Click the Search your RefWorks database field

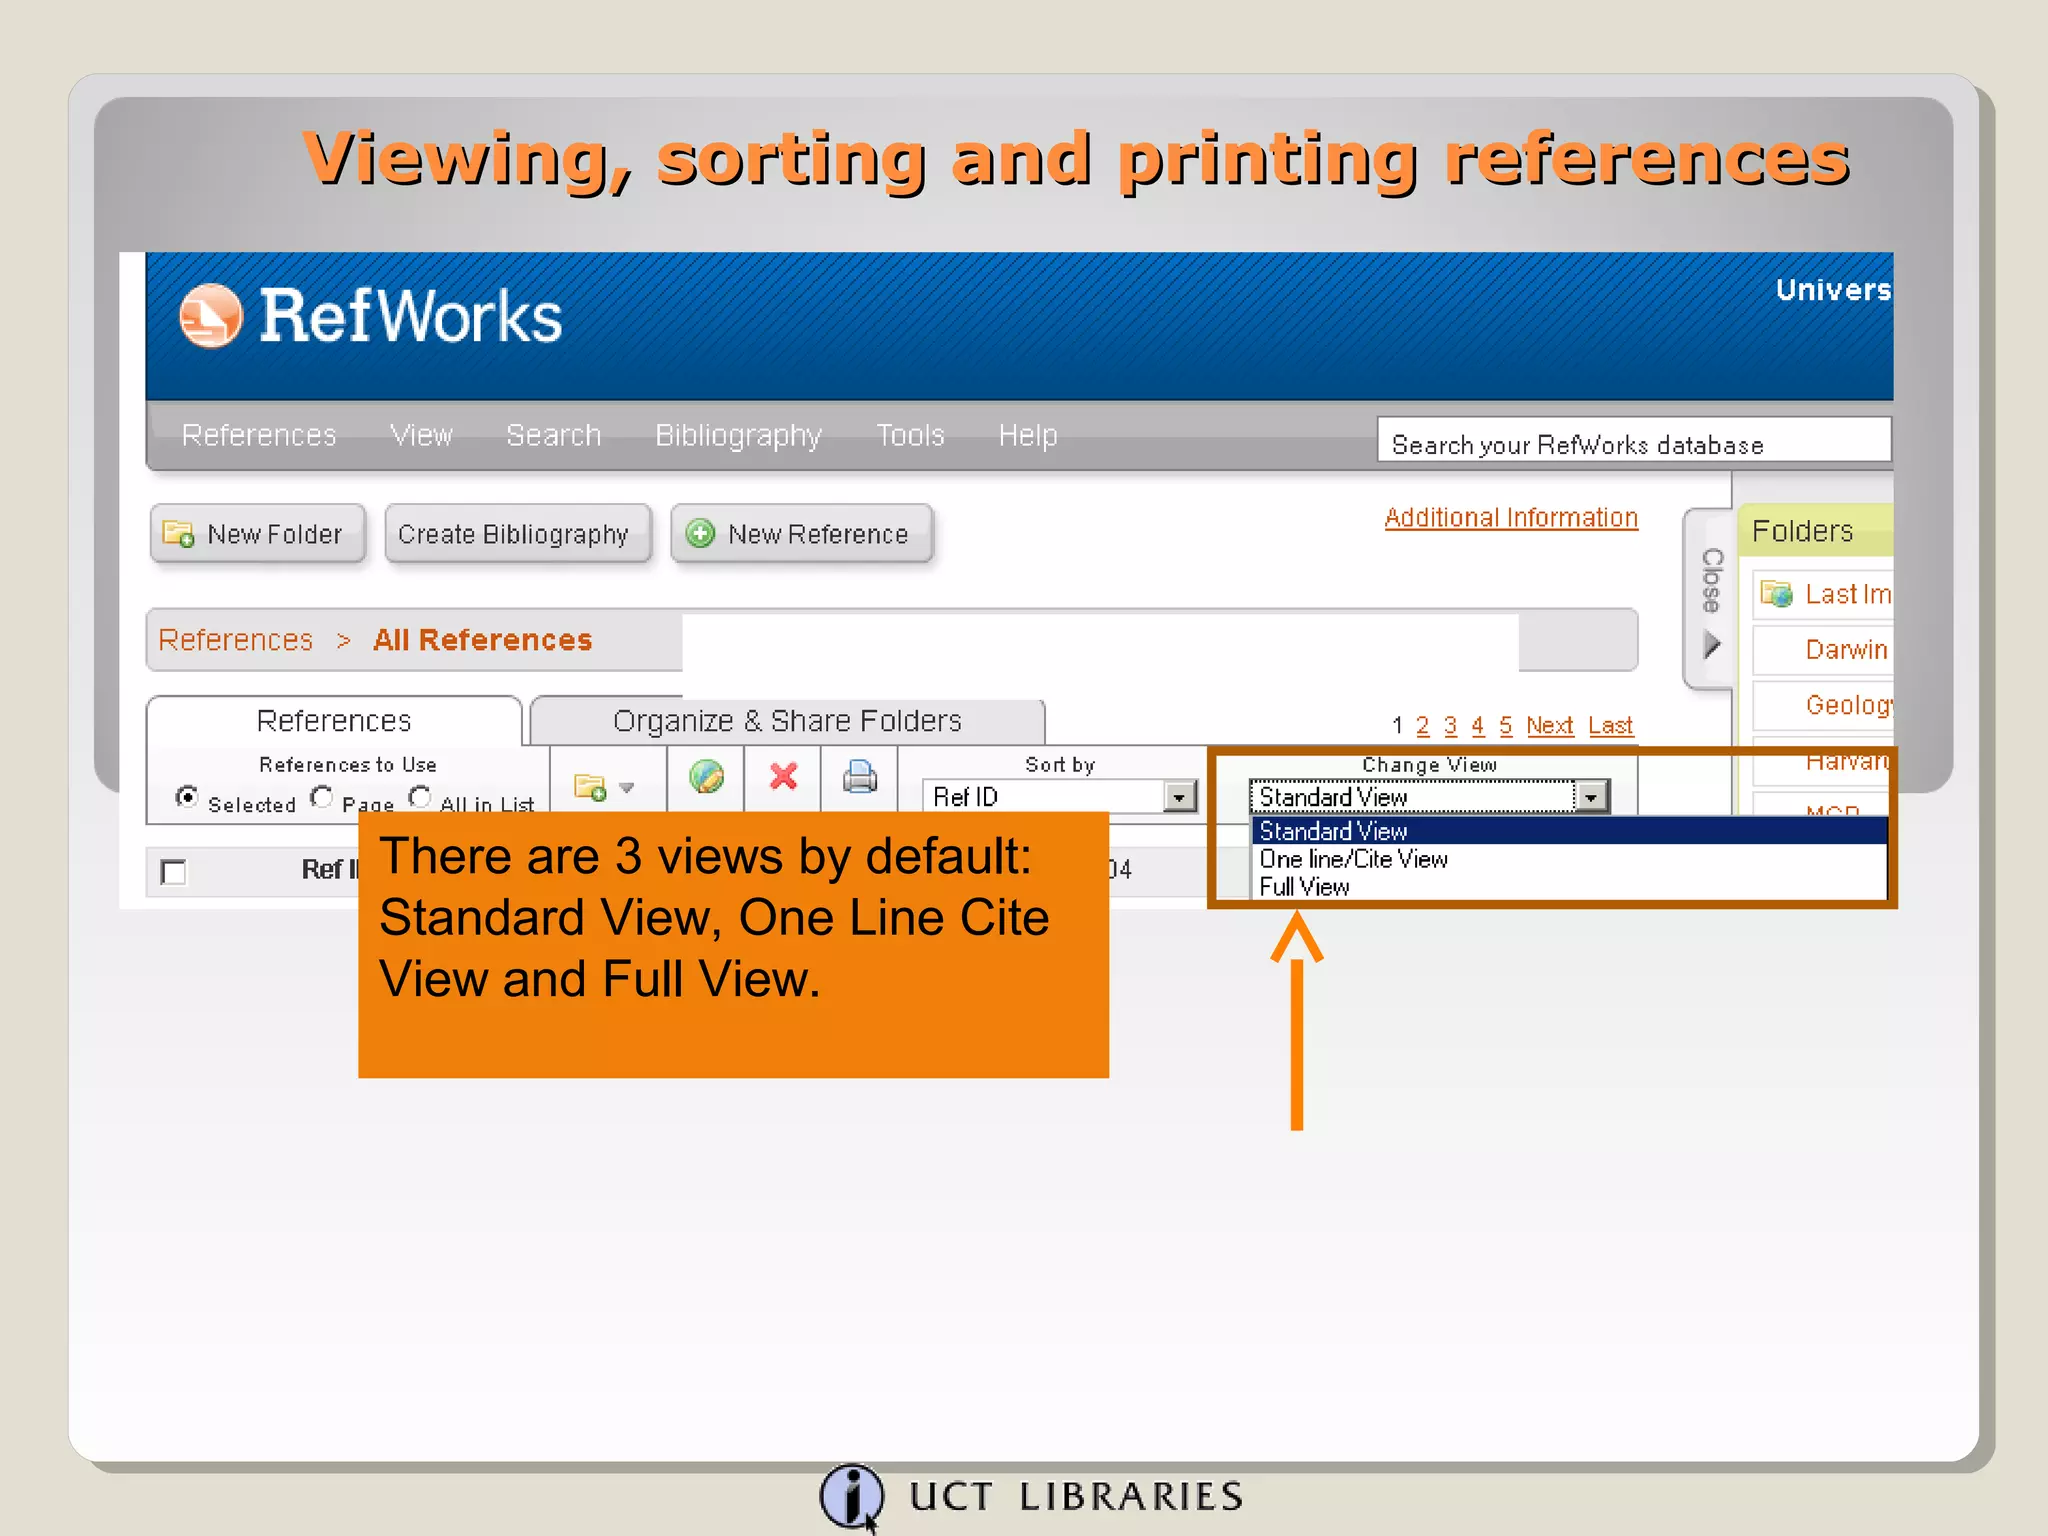click(x=1634, y=440)
